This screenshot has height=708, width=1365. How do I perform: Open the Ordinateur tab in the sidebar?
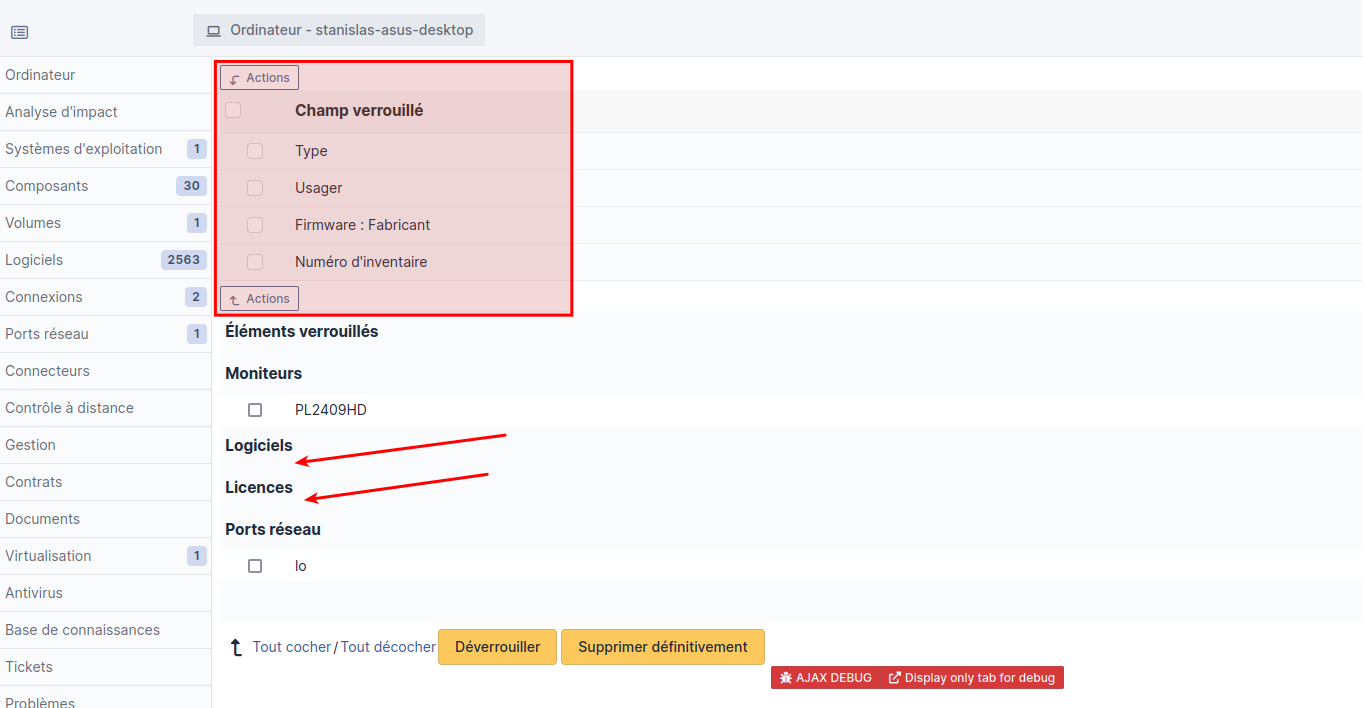105,75
